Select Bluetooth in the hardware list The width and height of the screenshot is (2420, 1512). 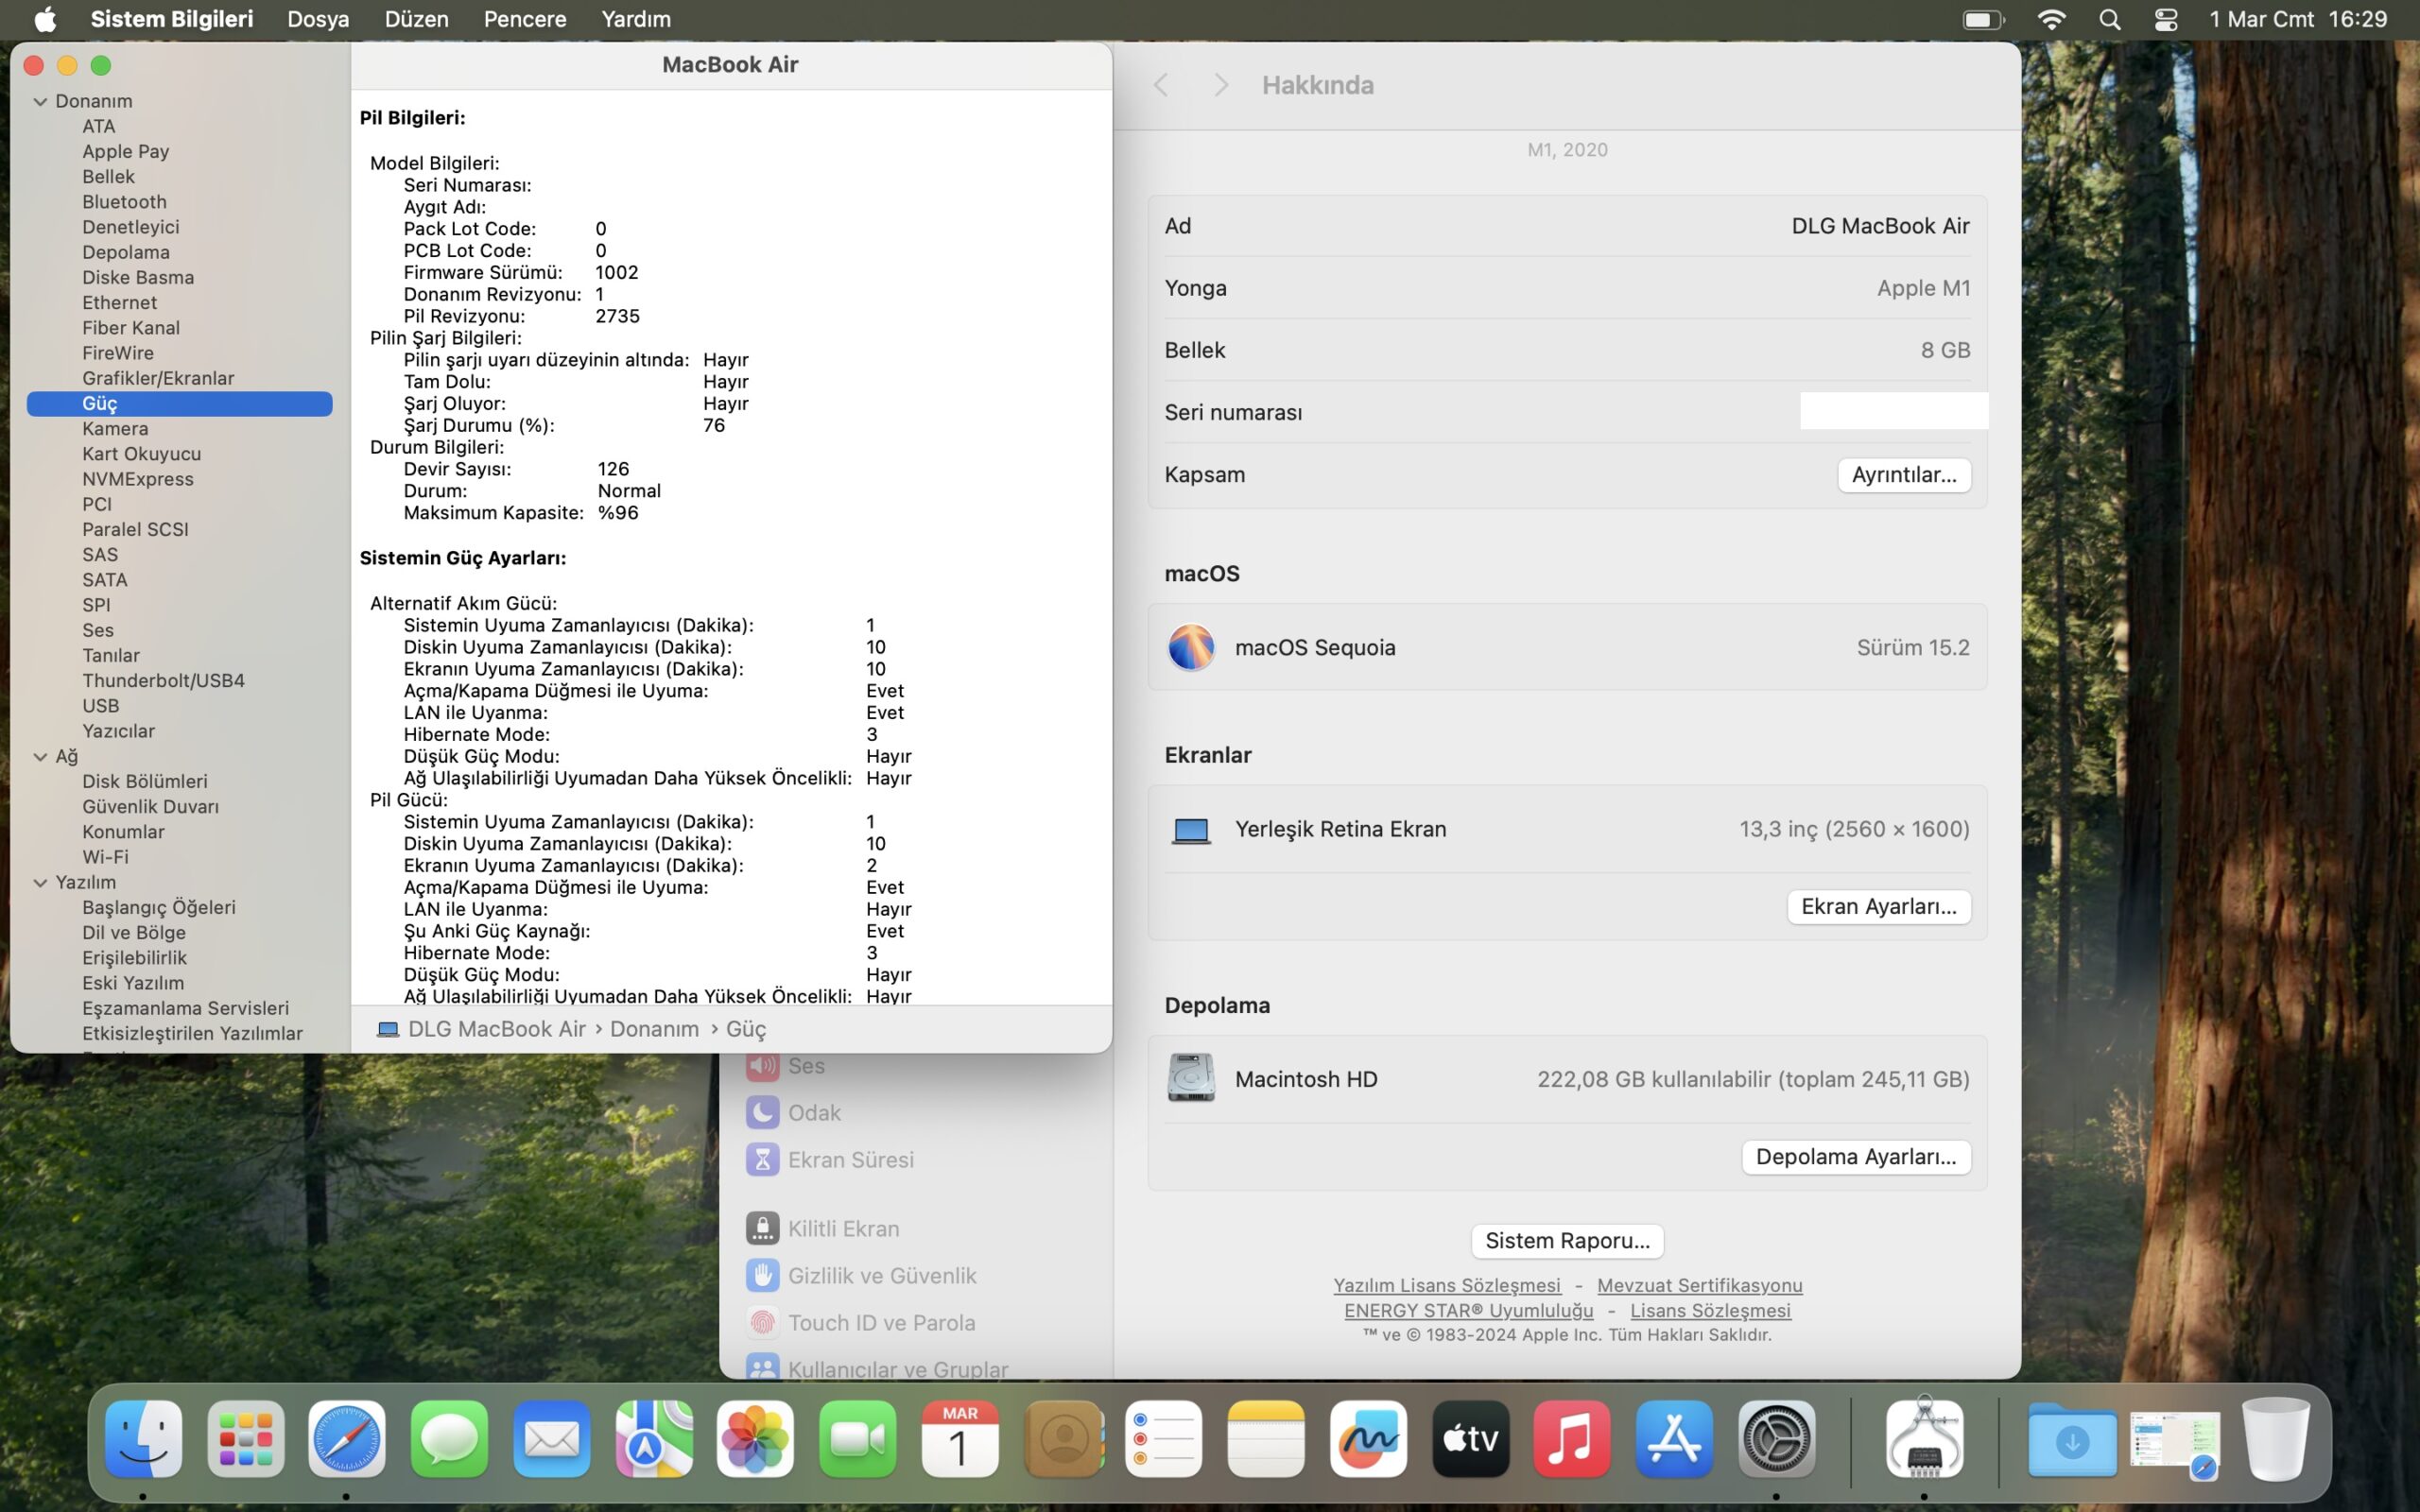click(124, 202)
